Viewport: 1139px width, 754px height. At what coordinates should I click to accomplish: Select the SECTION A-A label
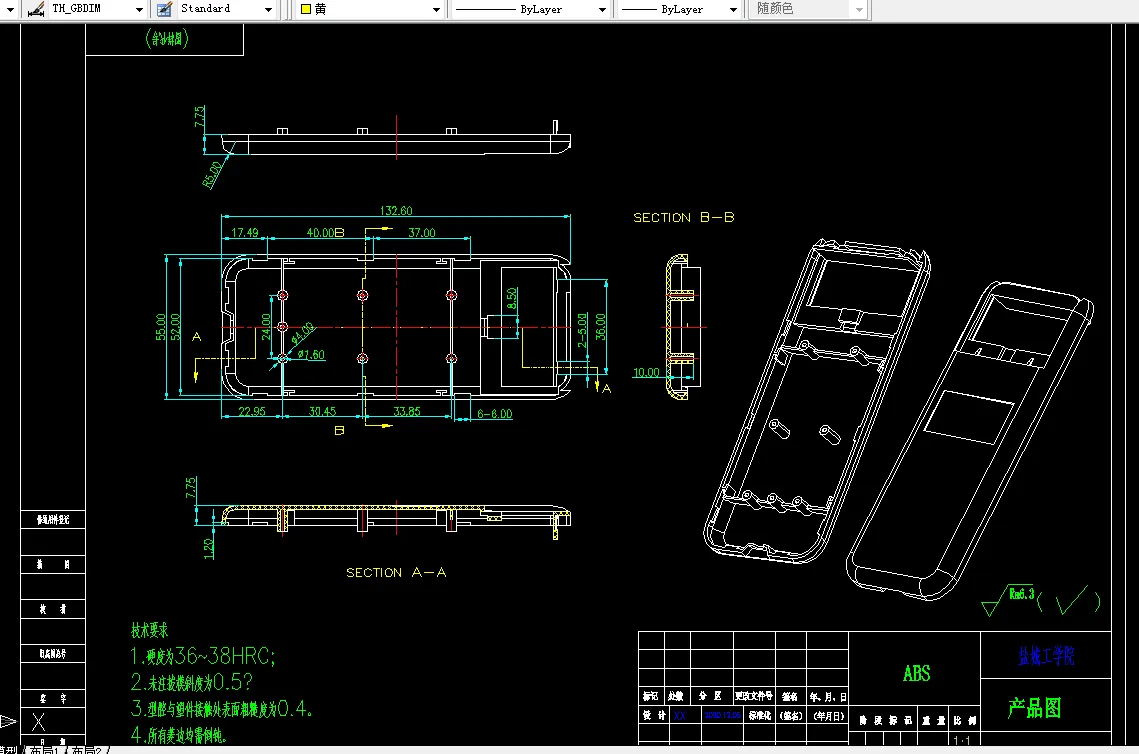[x=396, y=572]
